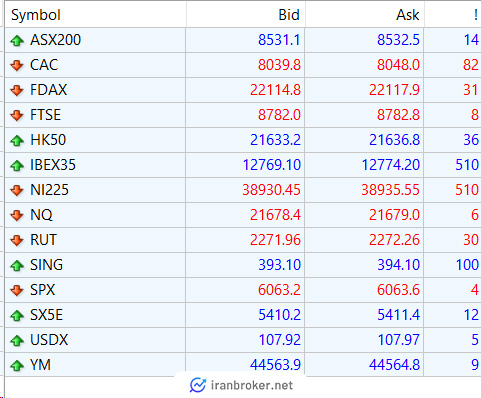Select the red arrow icon for SPX
This screenshot has height=398, width=481.
[x=17, y=290]
